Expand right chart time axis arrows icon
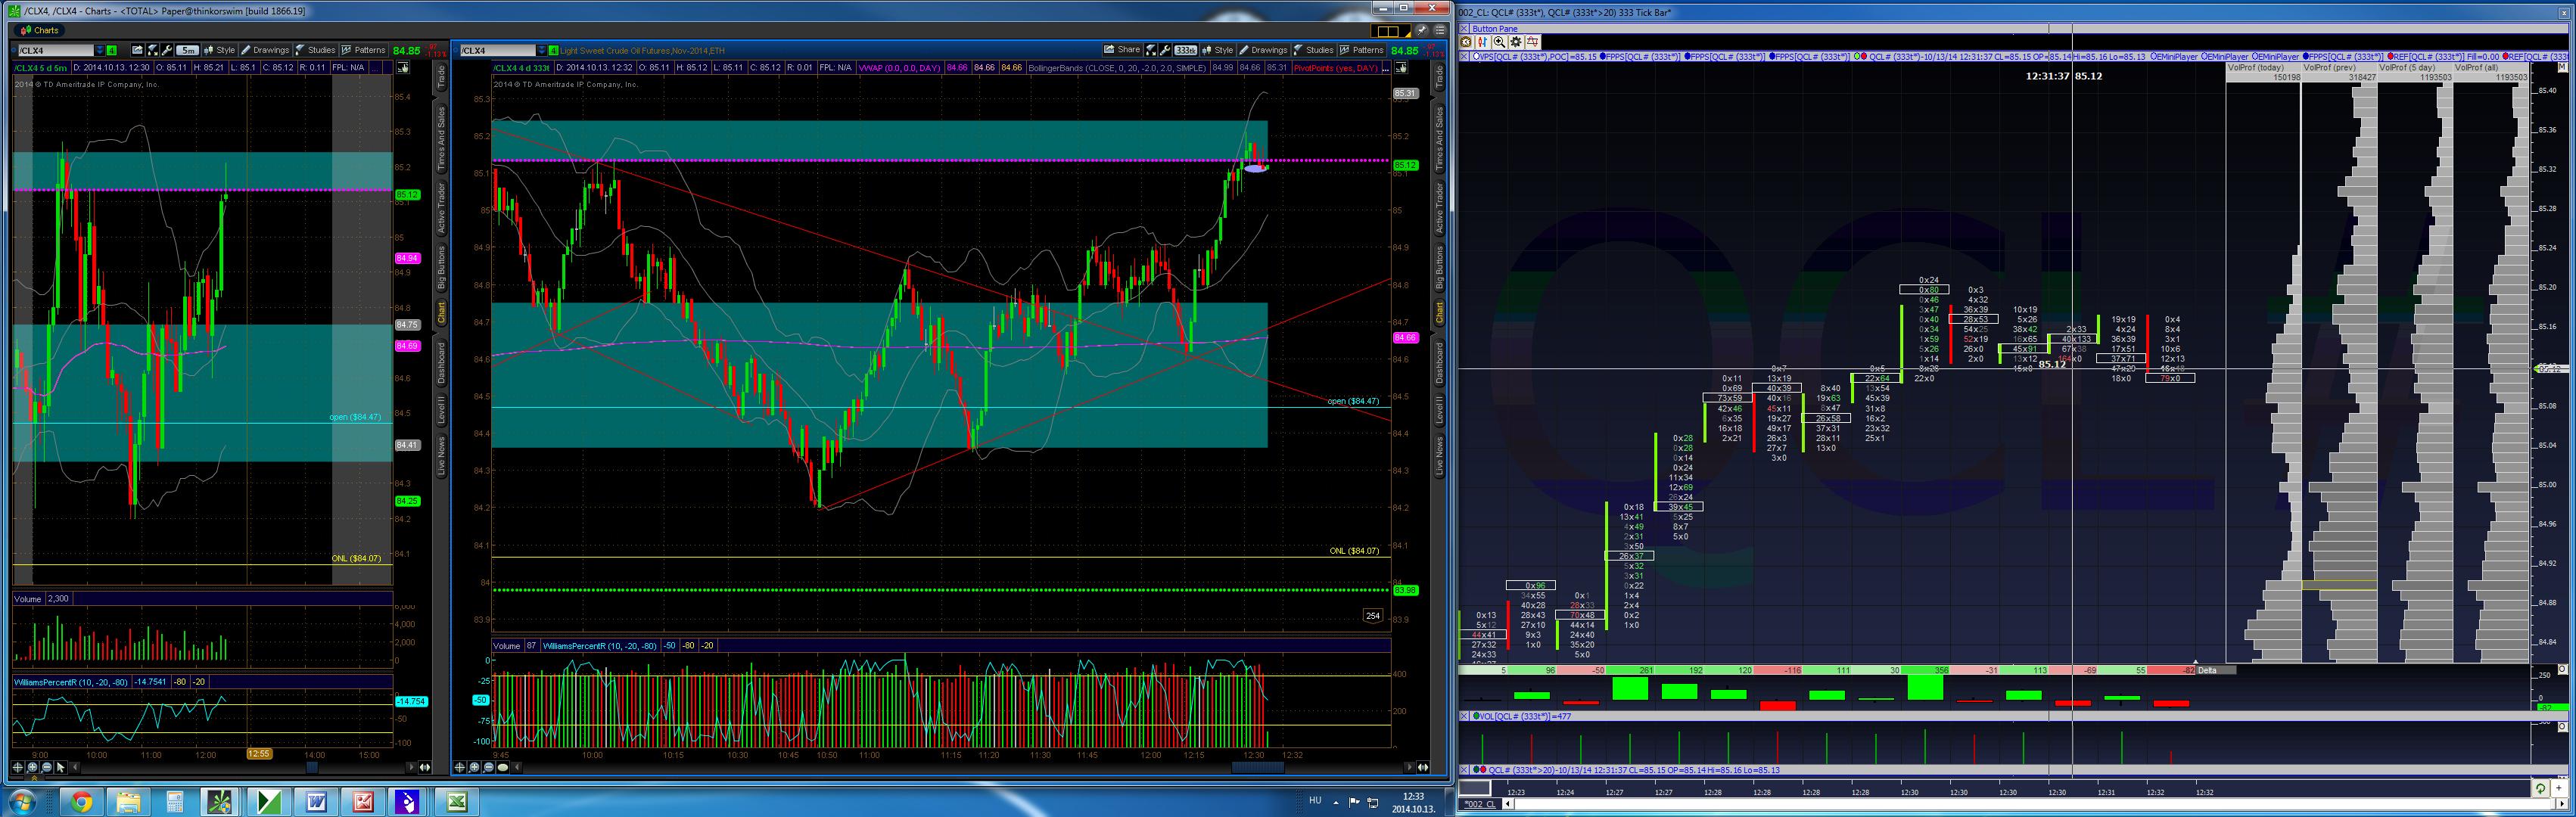The height and width of the screenshot is (817, 2576). 1423,767
